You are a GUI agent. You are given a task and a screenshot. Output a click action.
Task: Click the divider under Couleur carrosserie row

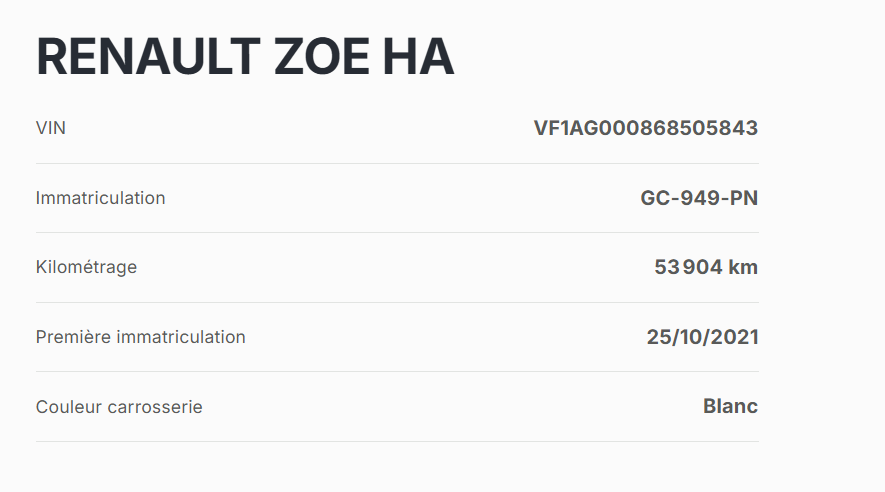(397, 441)
